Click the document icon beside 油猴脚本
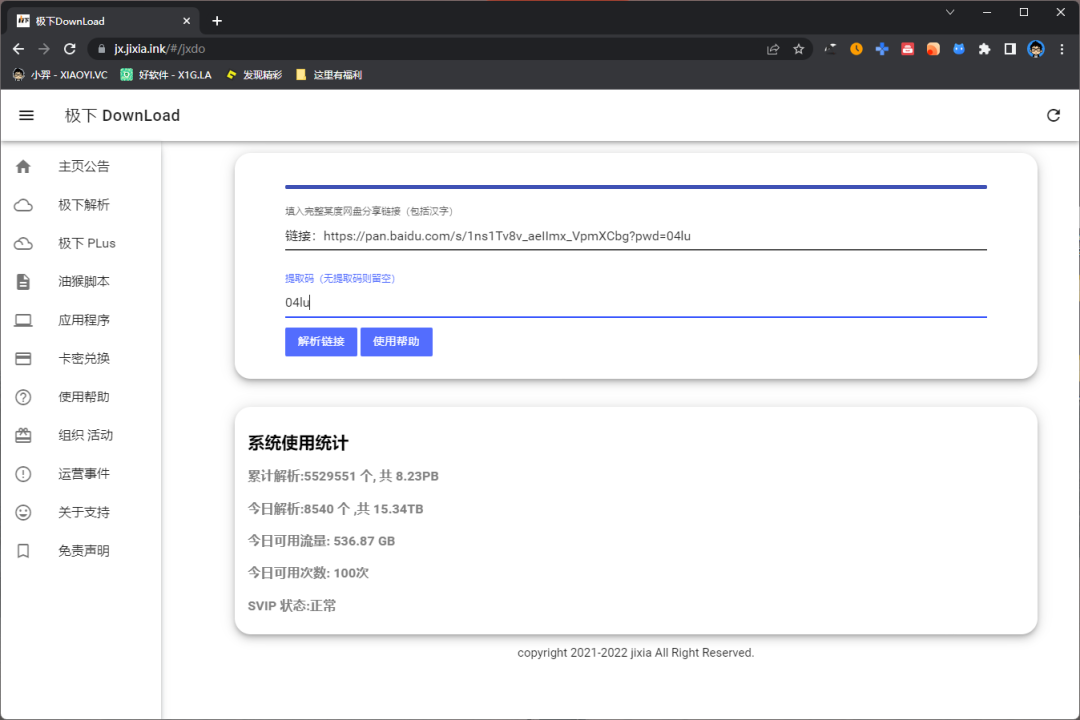This screenshot has width=1080, height=720. pos(23,282)
